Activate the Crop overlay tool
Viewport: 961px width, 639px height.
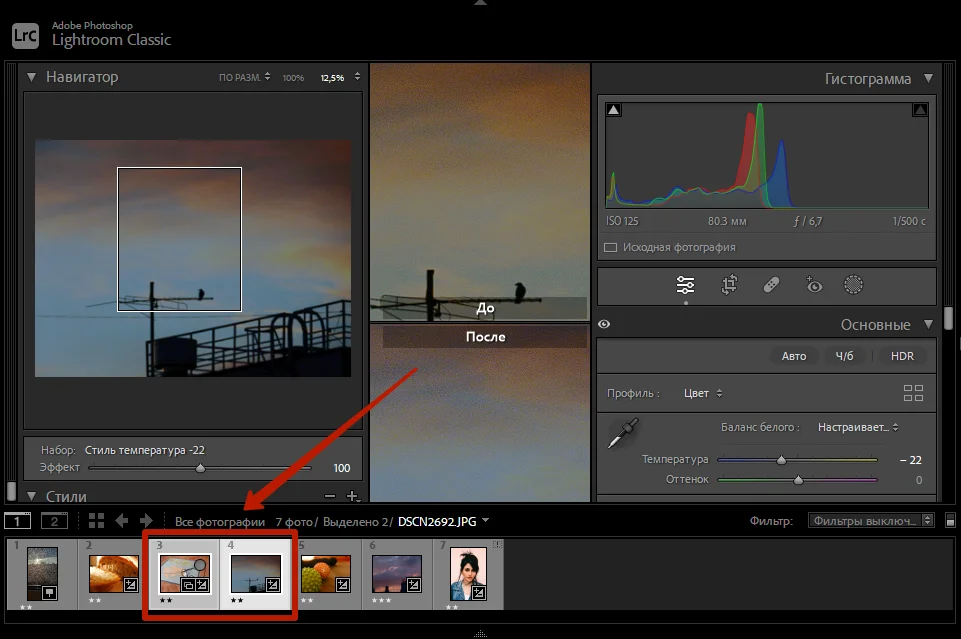point(729,286)
